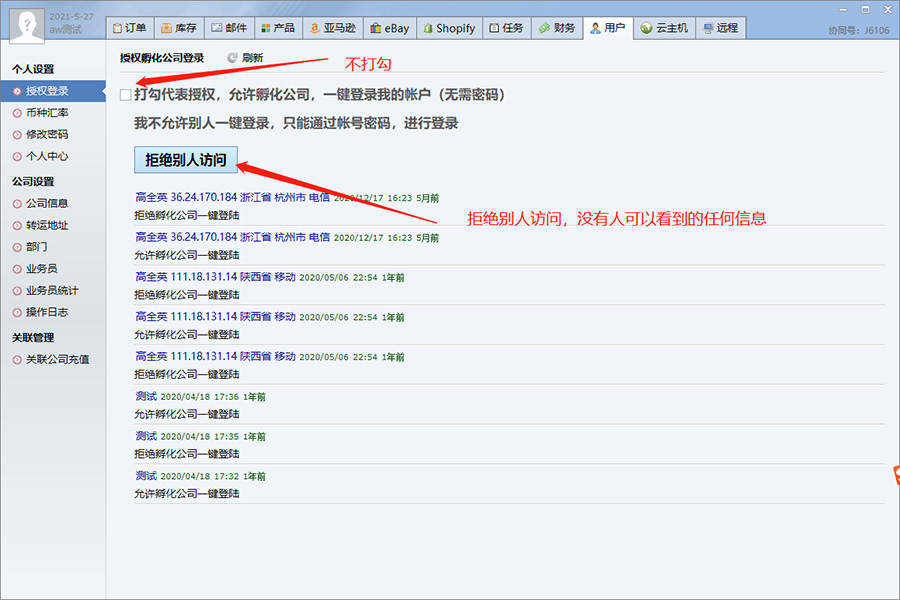Select the 产品 tab

point(278,28)
